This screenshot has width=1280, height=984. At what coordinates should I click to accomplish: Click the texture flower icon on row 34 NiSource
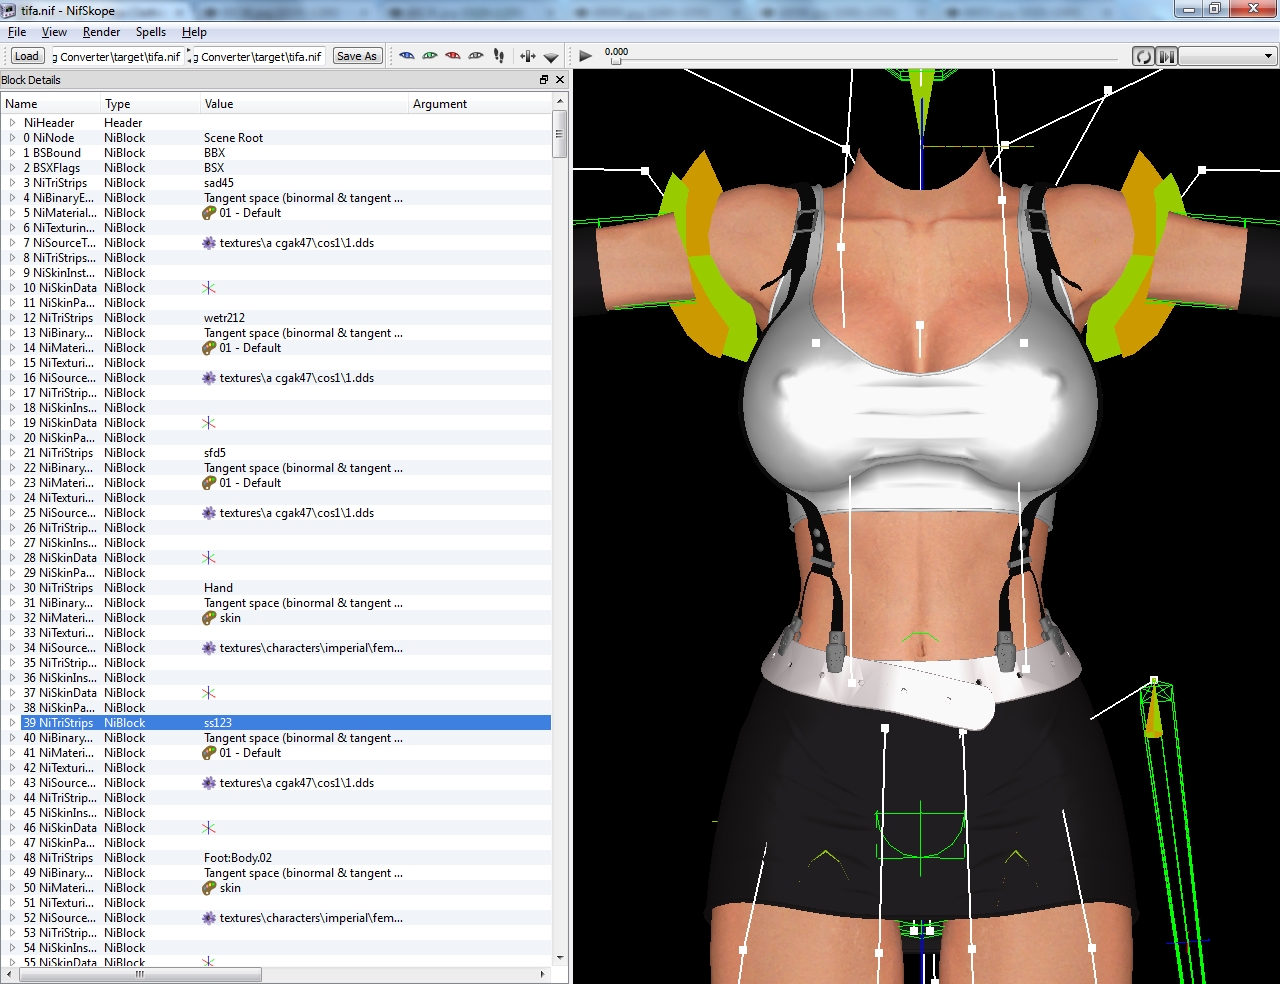[209, 648]
